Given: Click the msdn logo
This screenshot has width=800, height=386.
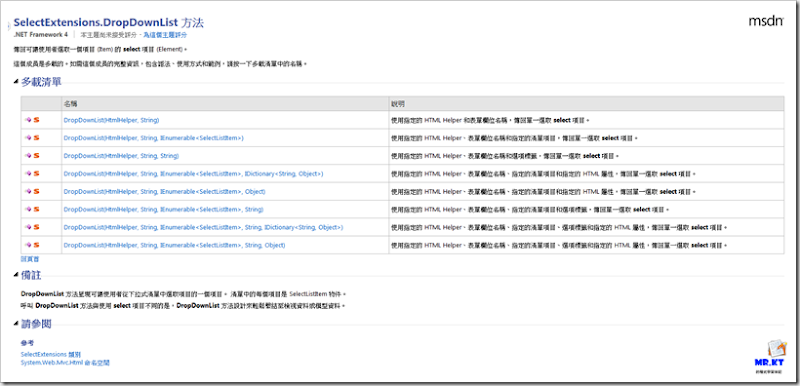Looking at the screenshot, I should [766, 21].
